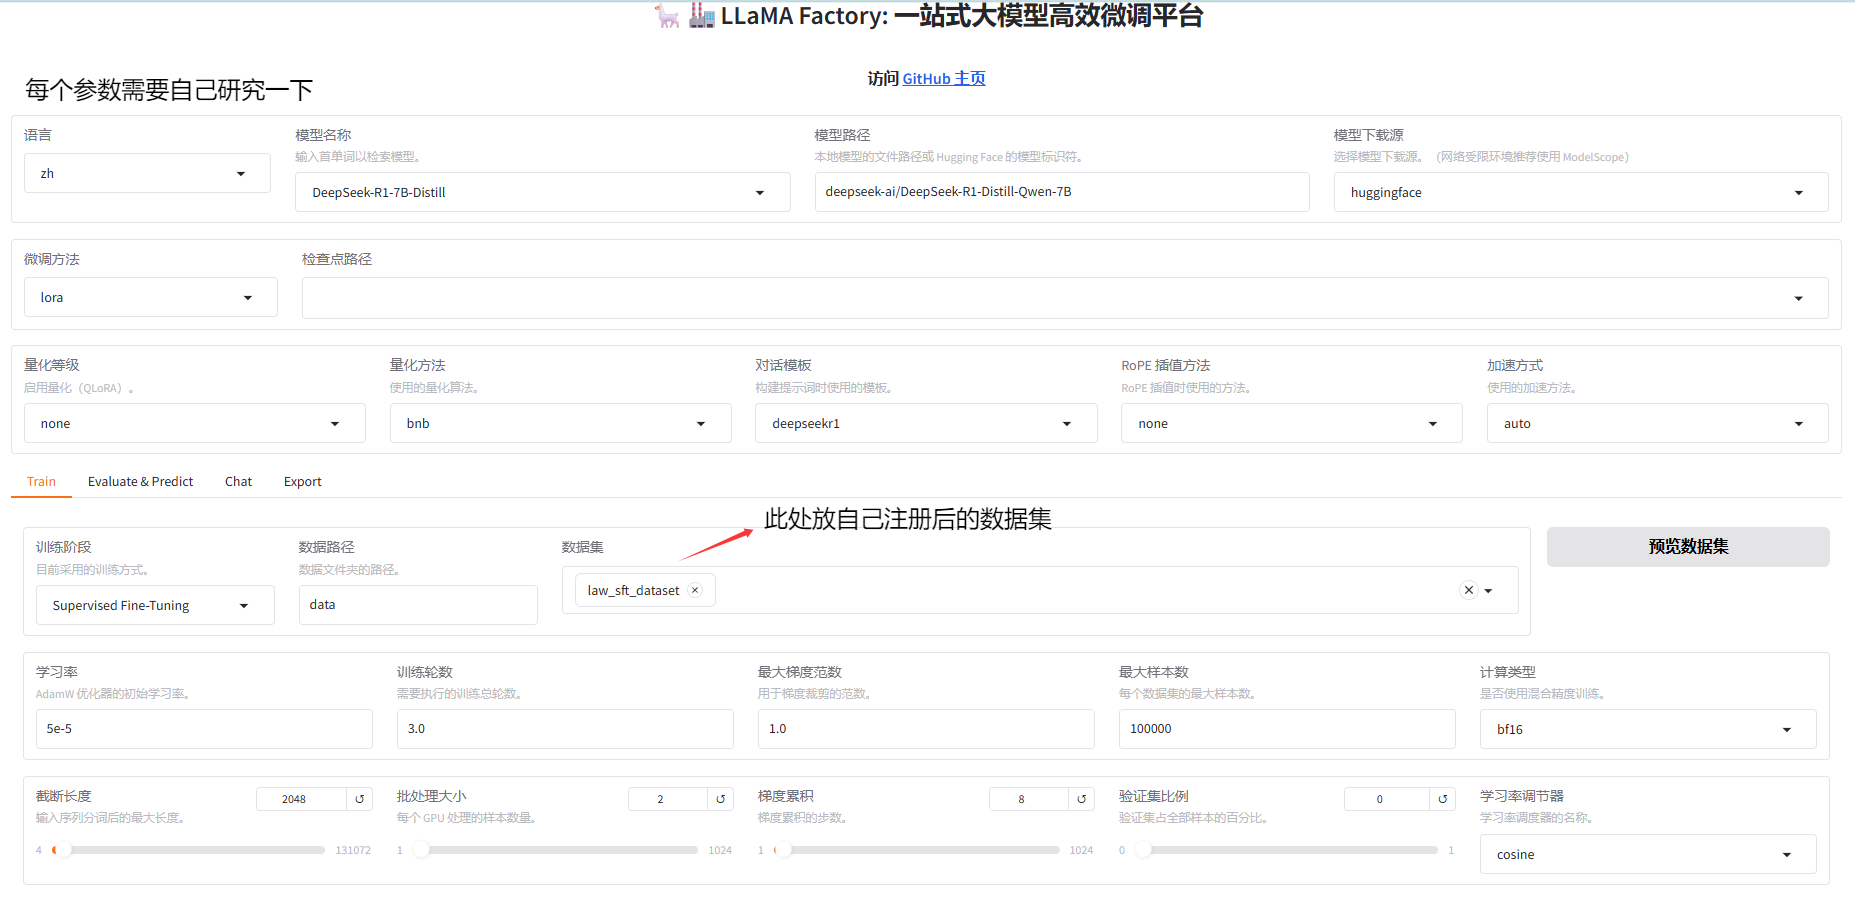The image size is (1855, 898).
Task: Click the 最大样本数 100000 input field
Action: (1287, 729)
